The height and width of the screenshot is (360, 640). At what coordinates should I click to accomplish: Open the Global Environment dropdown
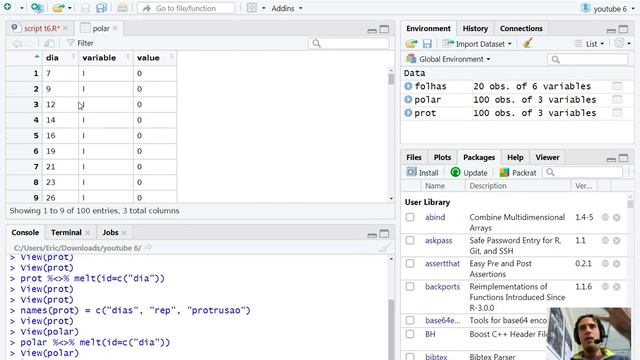[449, 59]
